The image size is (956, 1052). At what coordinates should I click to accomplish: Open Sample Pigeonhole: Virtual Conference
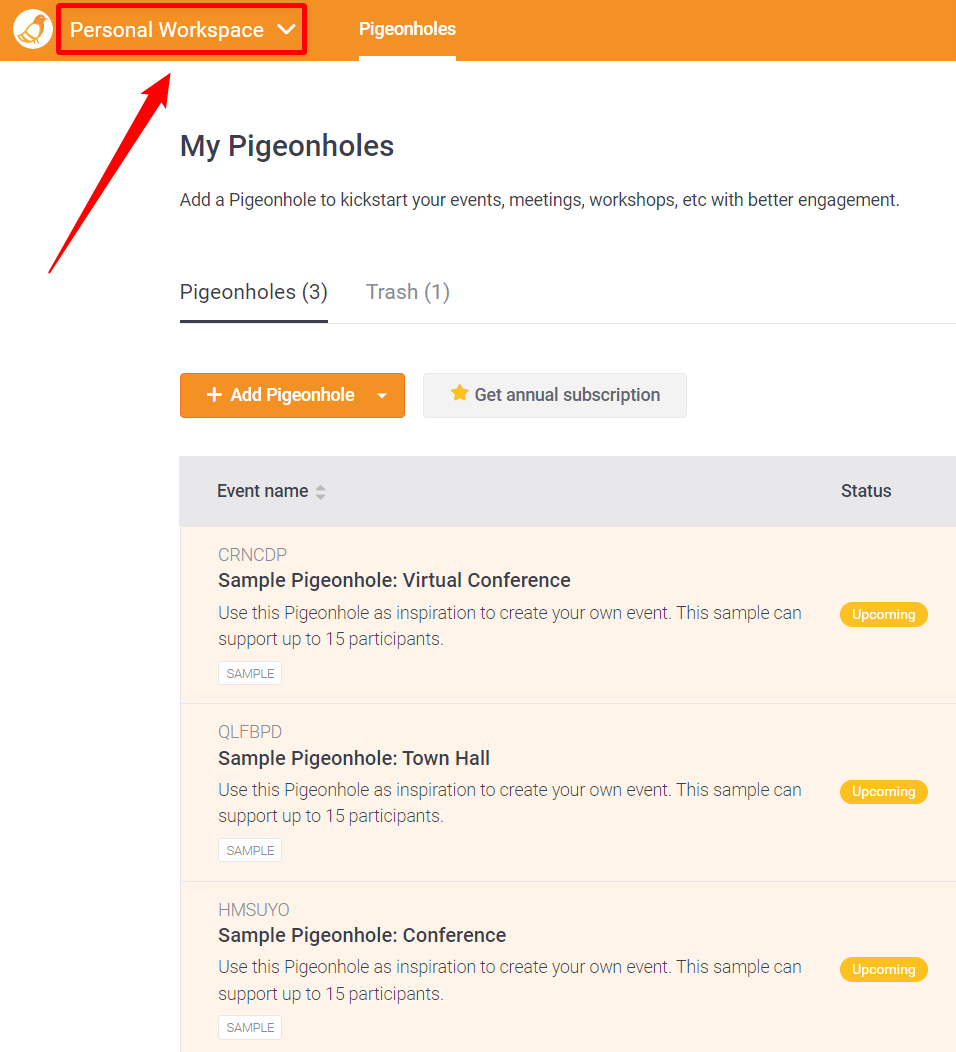click(x=394, y=580)
